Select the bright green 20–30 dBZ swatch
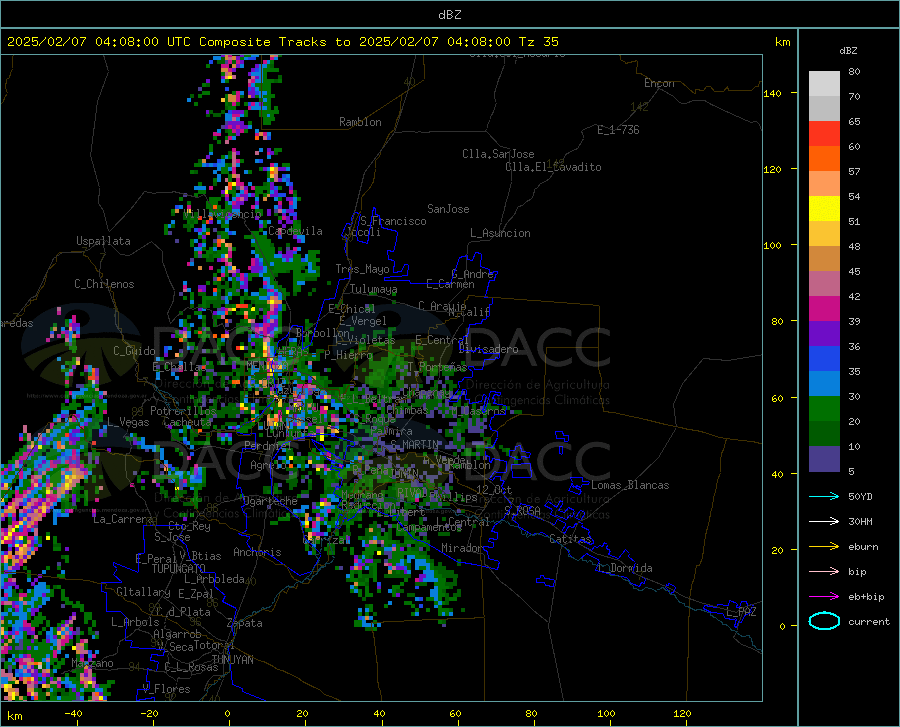Image resolution: width=900 pixels, height=727 pixels. (824, 409)
